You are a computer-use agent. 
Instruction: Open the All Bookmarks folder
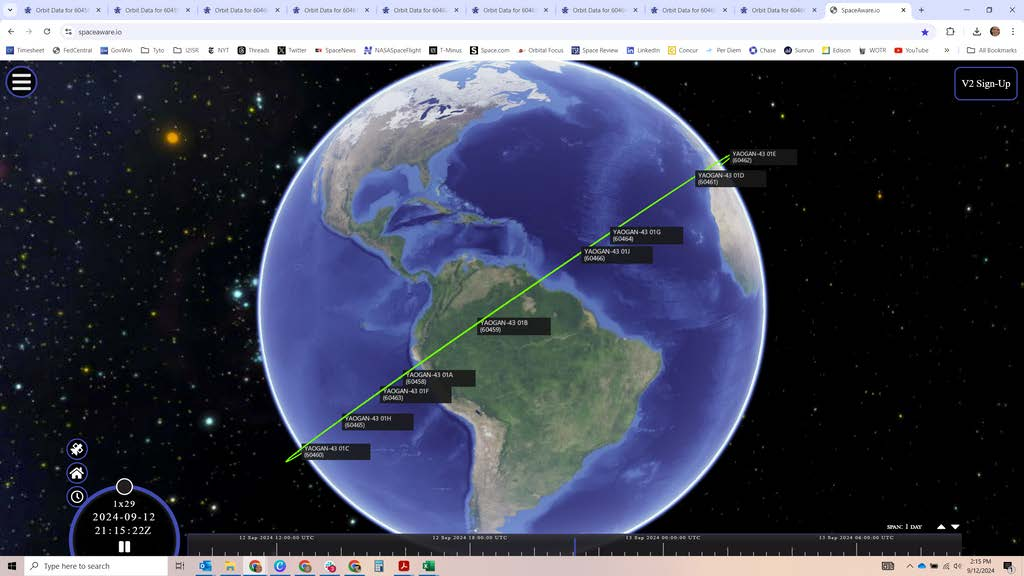tap(992, 50)
